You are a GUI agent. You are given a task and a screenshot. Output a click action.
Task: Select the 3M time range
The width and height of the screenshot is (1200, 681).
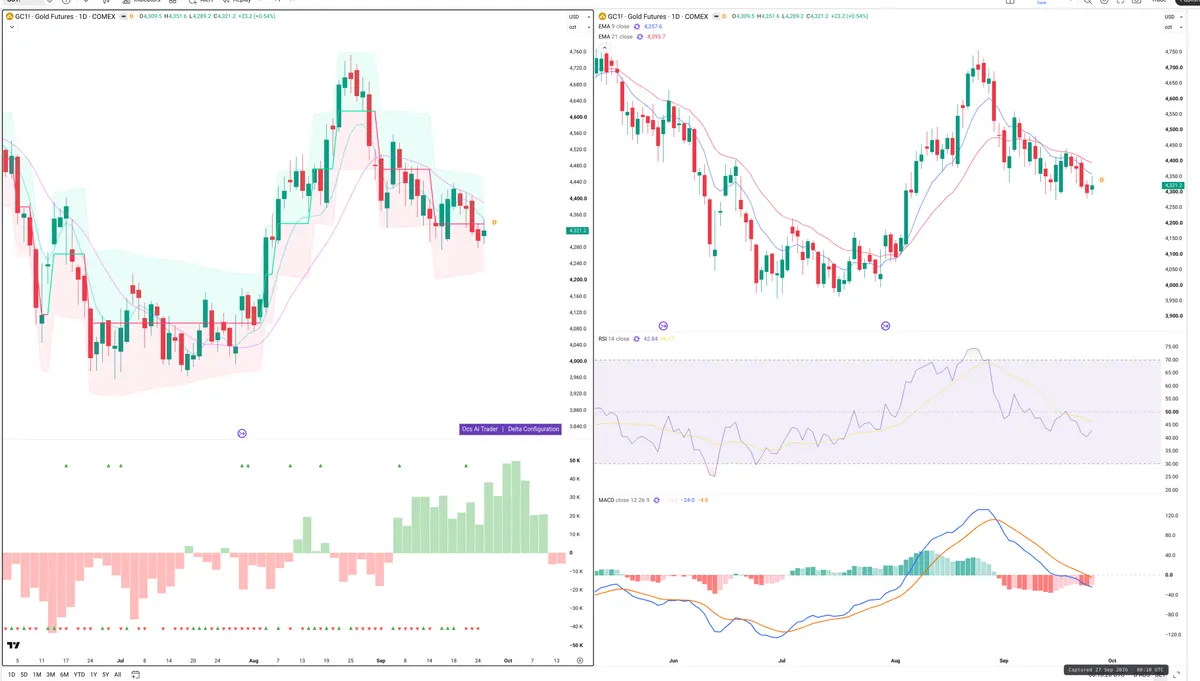(x=51, y=675)
